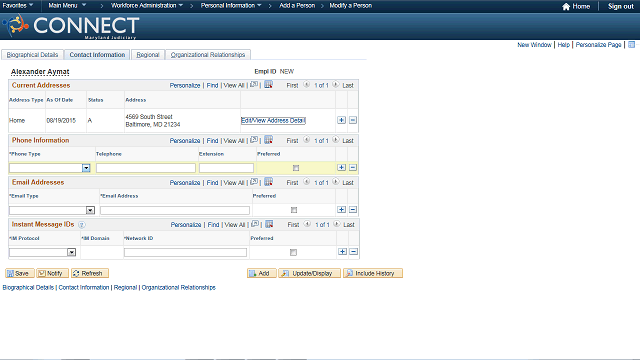
Task: Click the Save button
Action: point(20,273)
